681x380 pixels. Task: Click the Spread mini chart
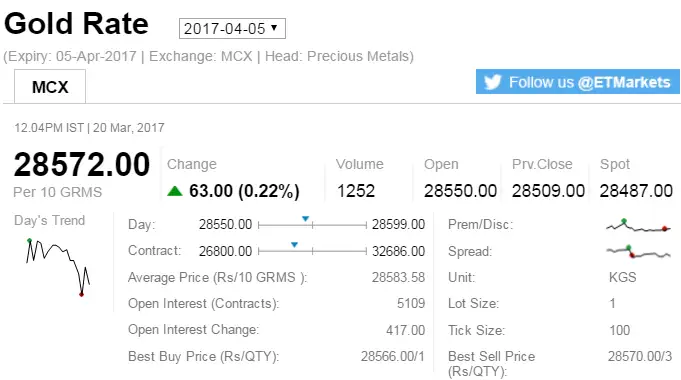pyautogui.click(x=638, y=251)
